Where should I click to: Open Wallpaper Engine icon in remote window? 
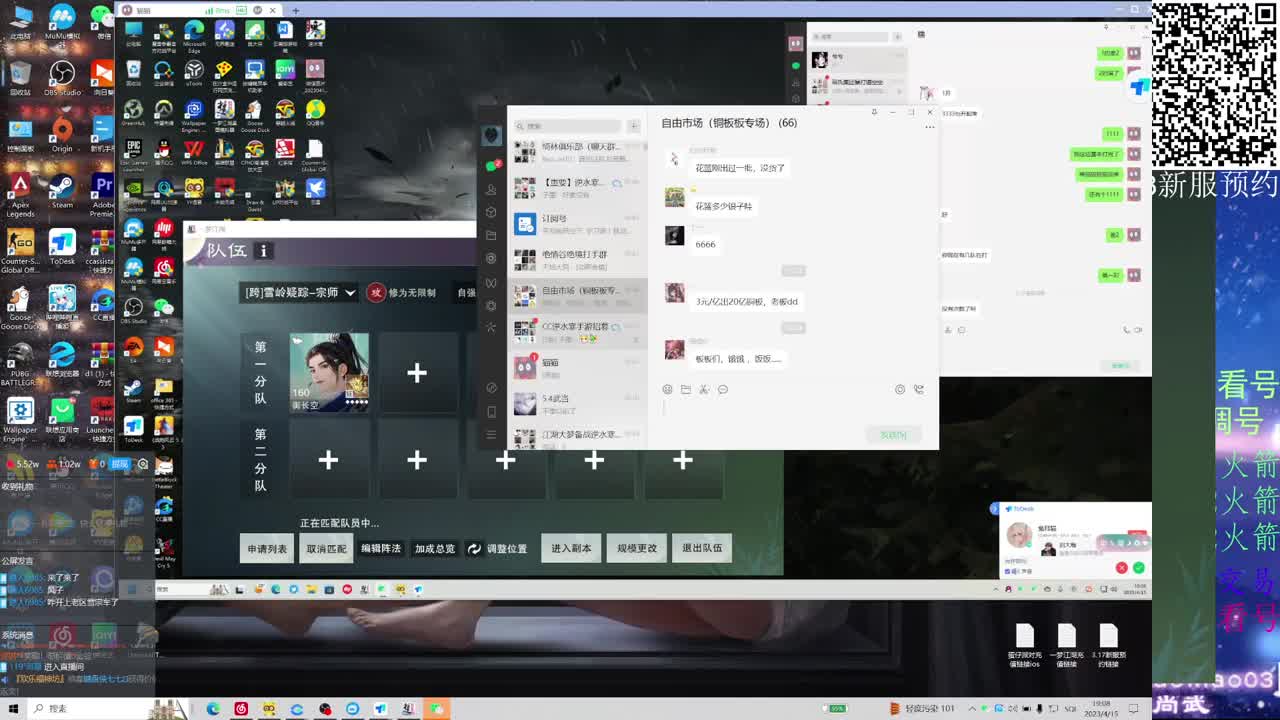tap(194, 114)
